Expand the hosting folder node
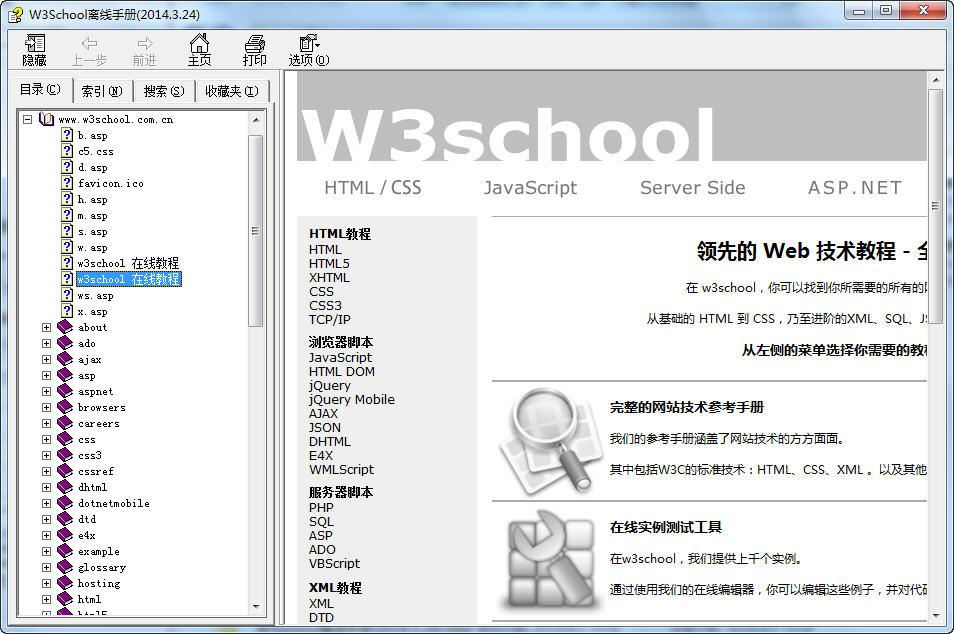 (x=46, y=583)
